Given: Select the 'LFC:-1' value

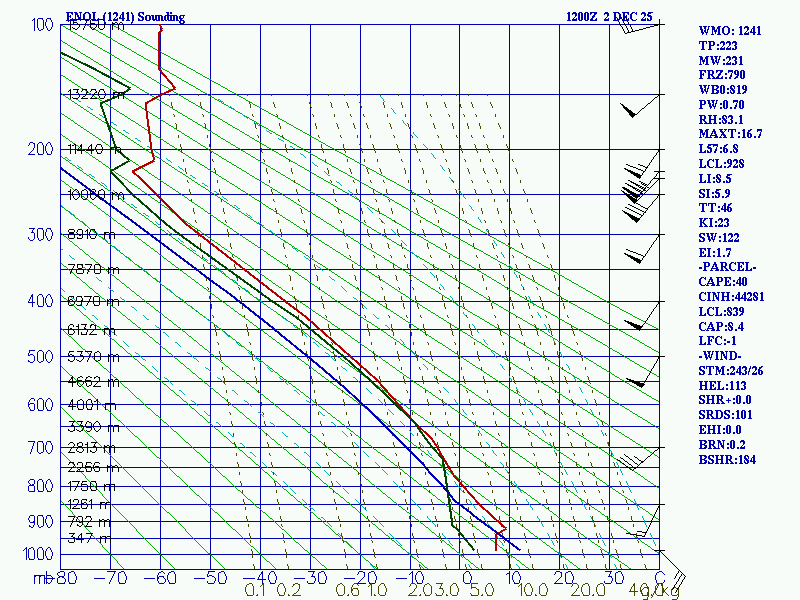Looking at the screenshot, I should (717, 340).
